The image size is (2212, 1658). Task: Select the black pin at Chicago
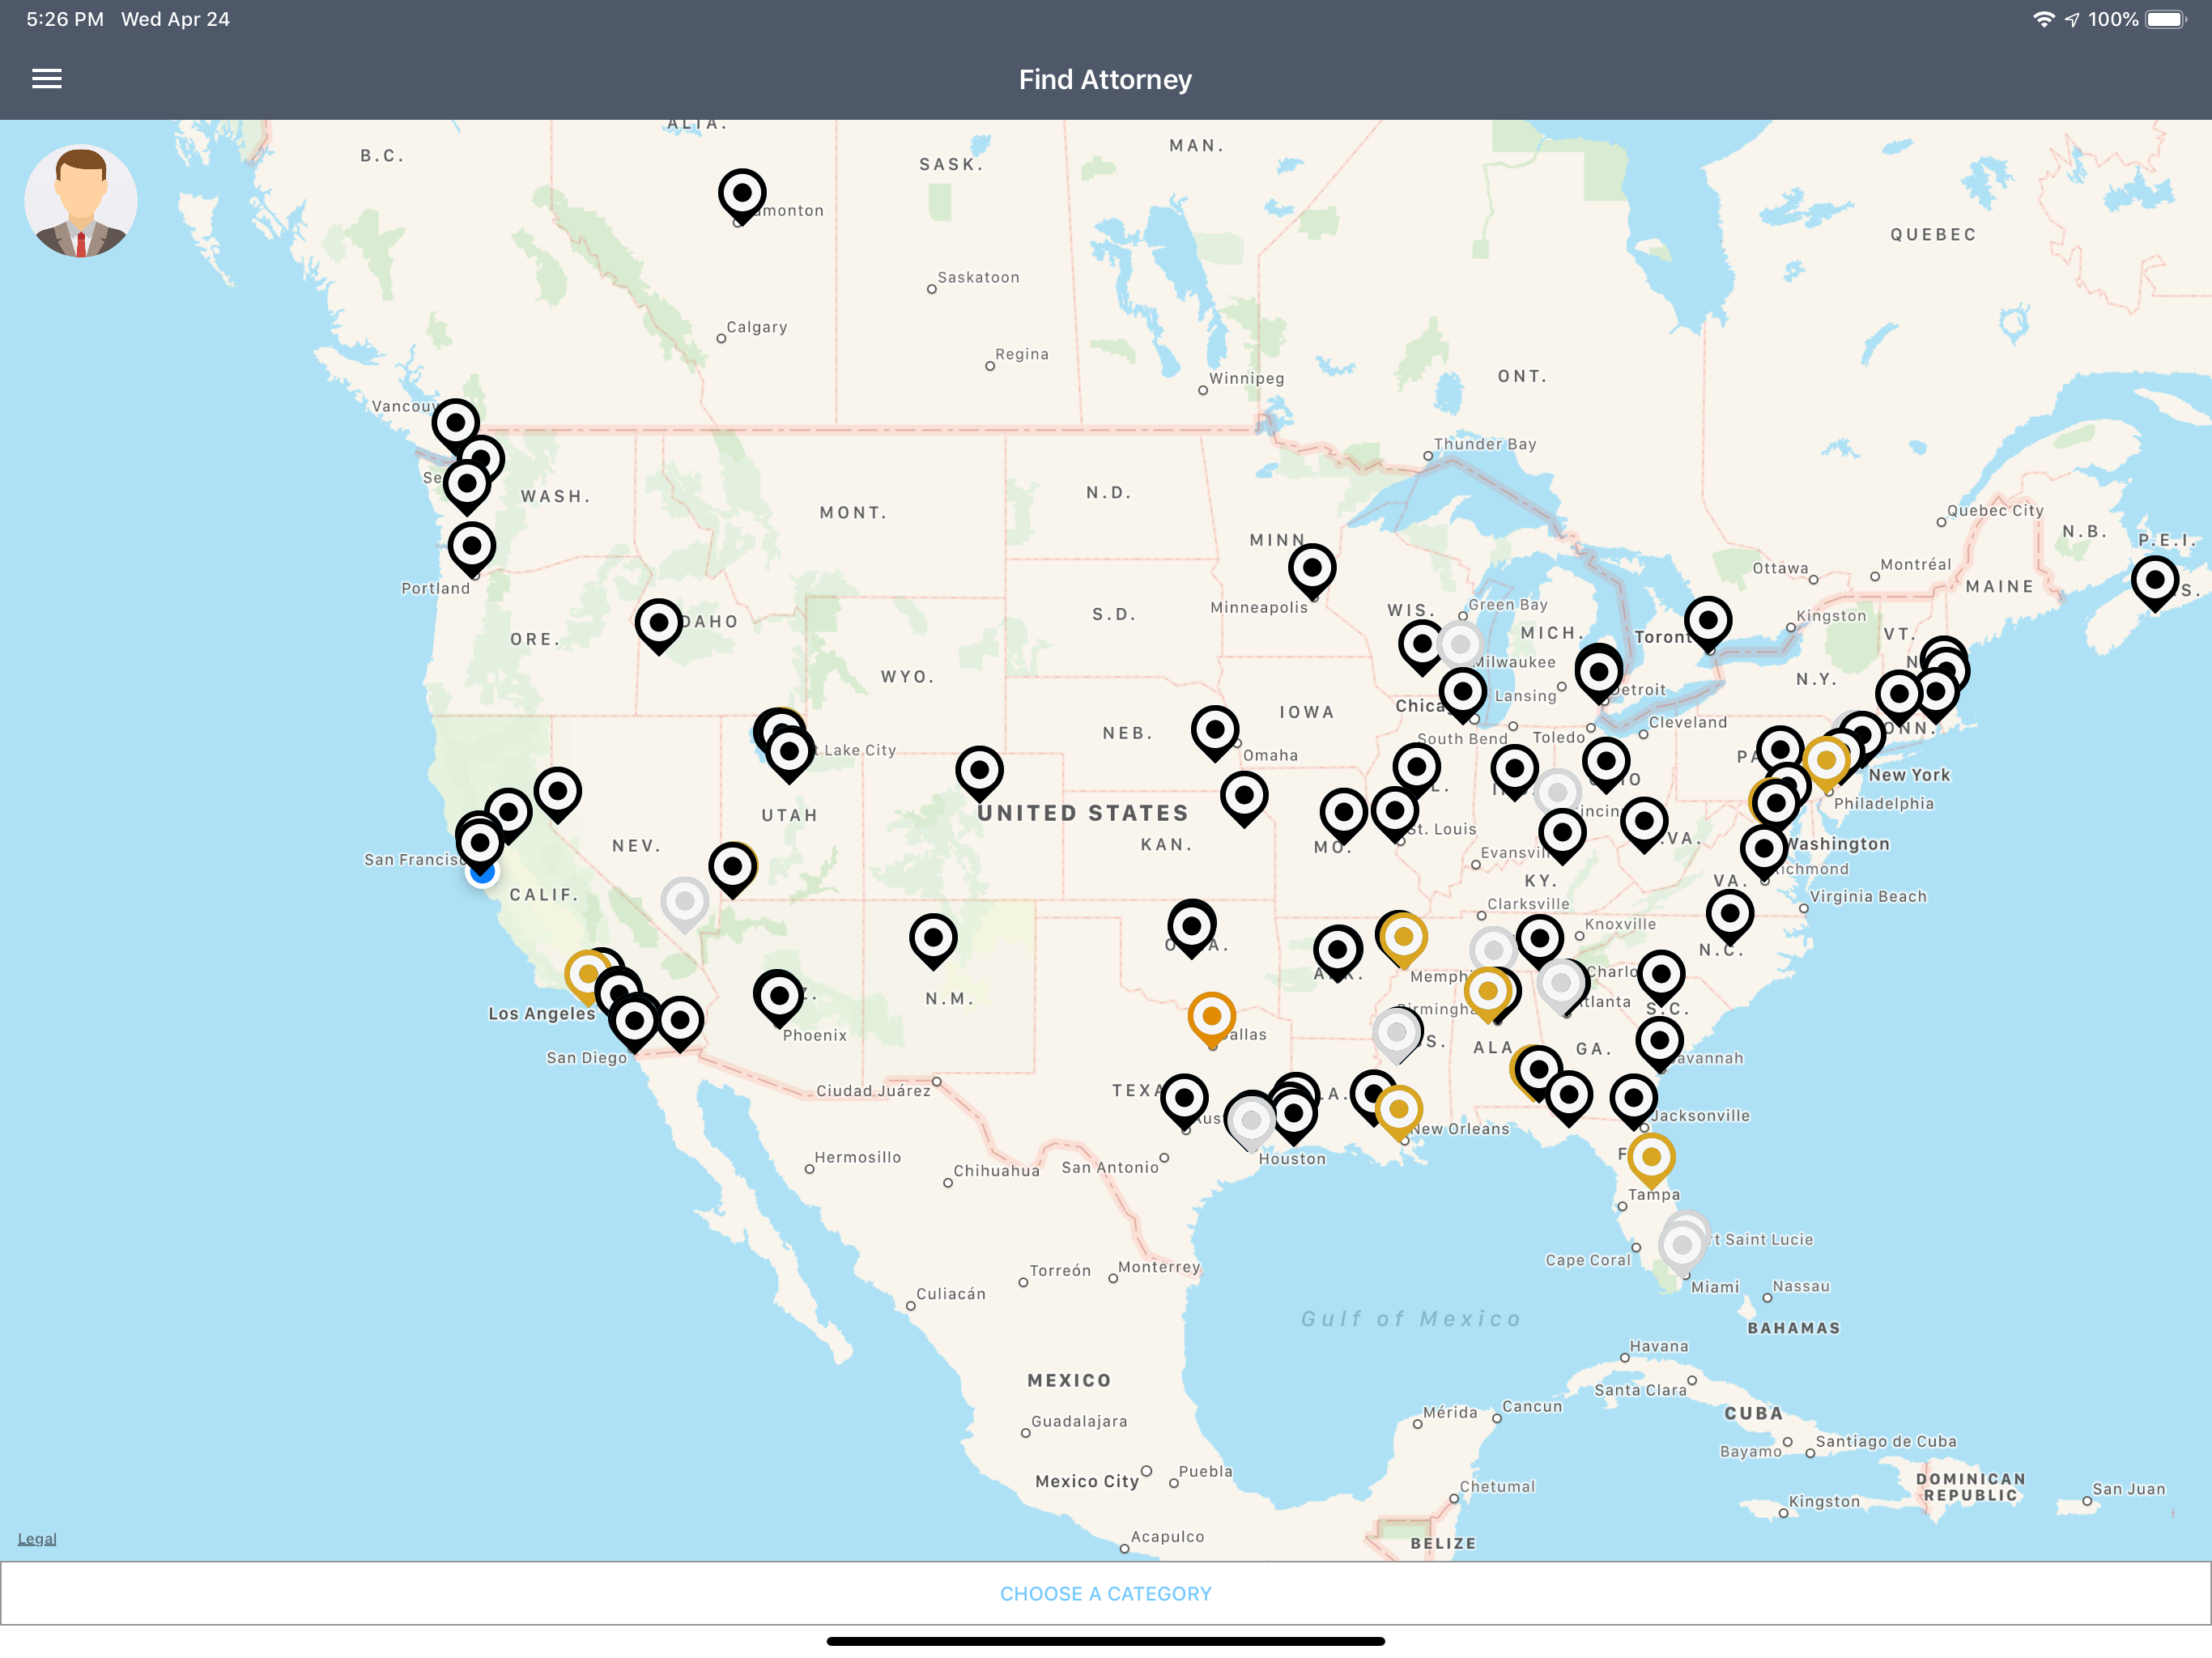click(1463, 693)
